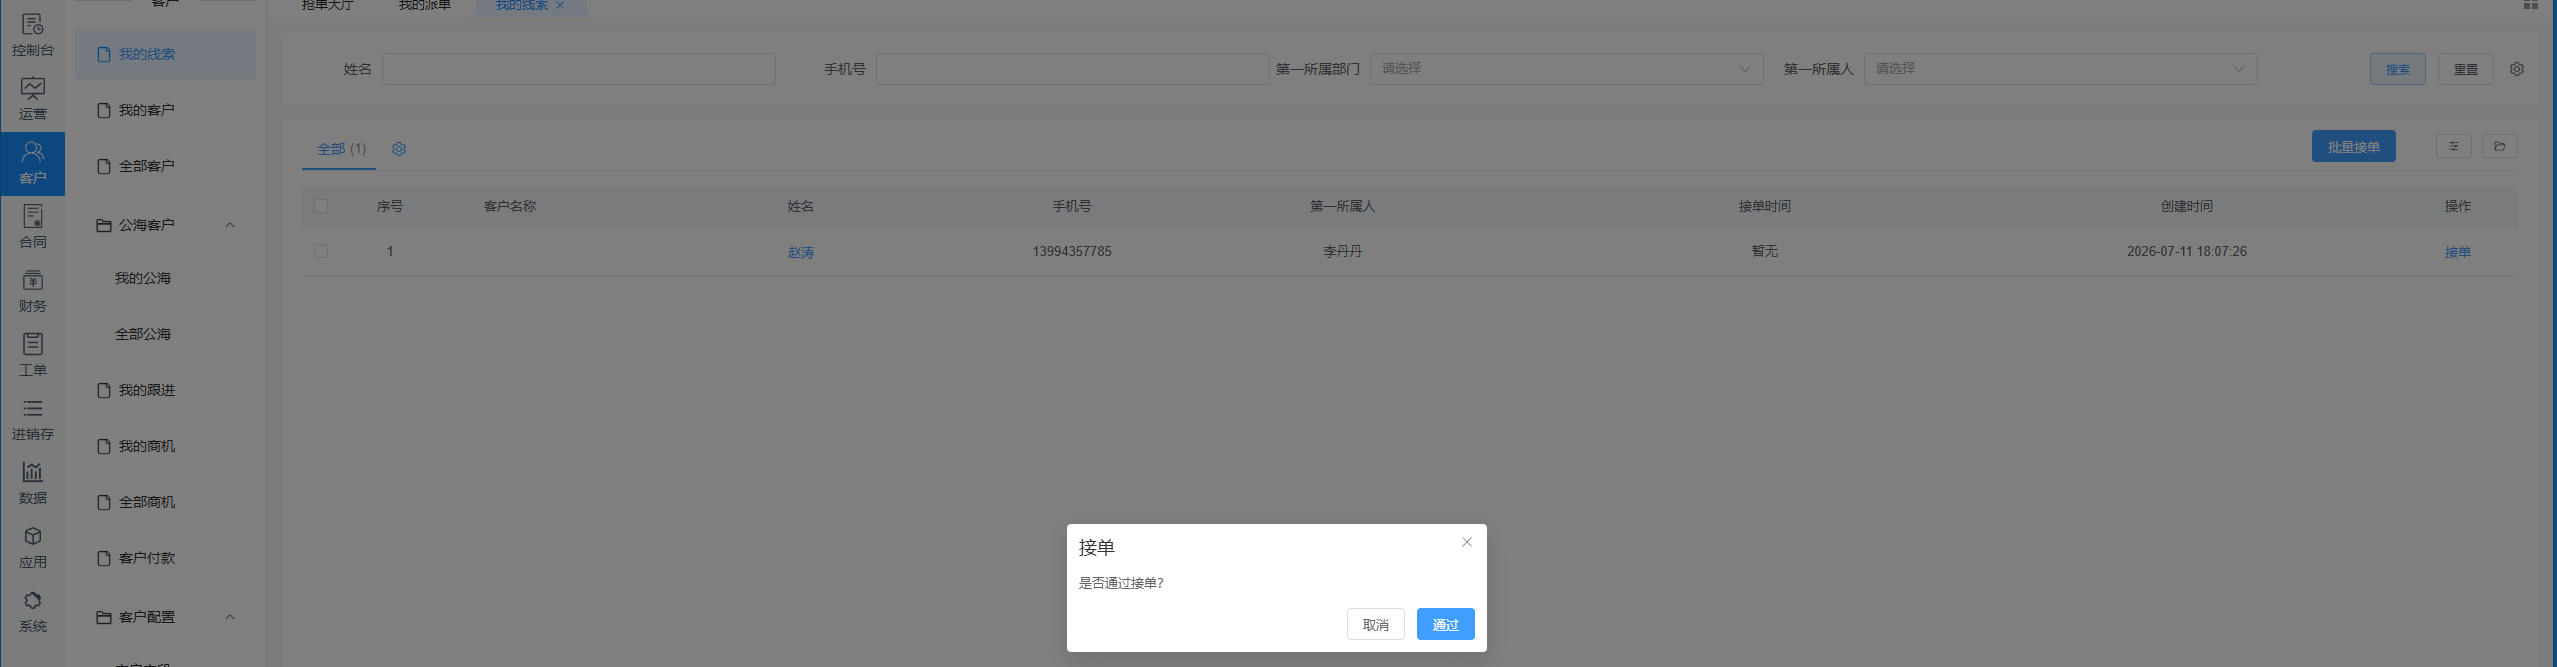Close the 接单 dialog with the X
2557x667 pixels.
pos(1467,542)
